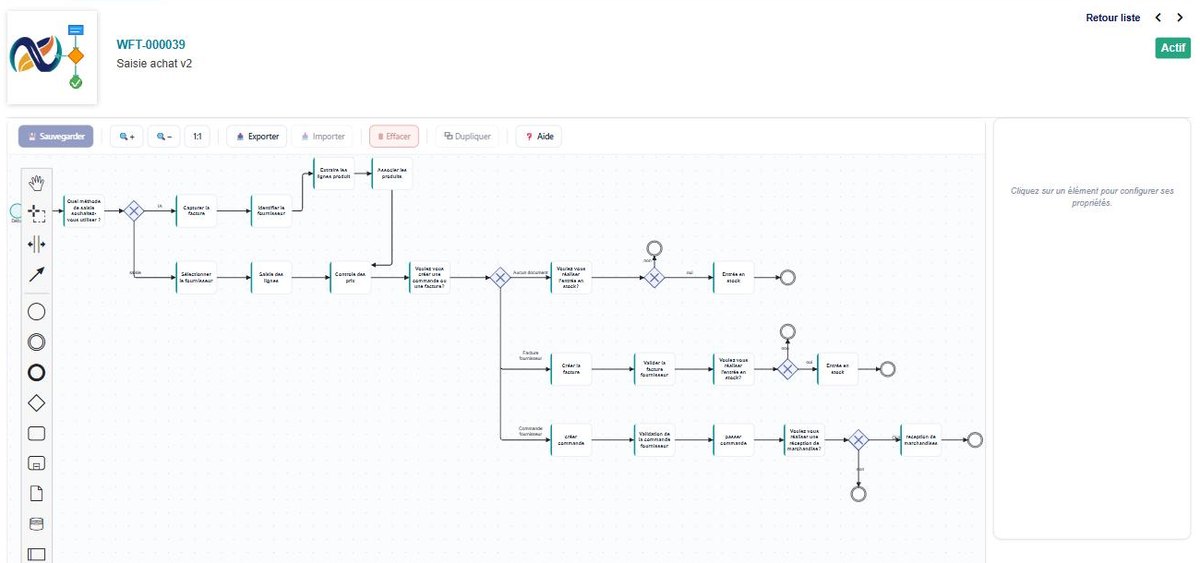Reset zoom to 1:1

[197, 136]
